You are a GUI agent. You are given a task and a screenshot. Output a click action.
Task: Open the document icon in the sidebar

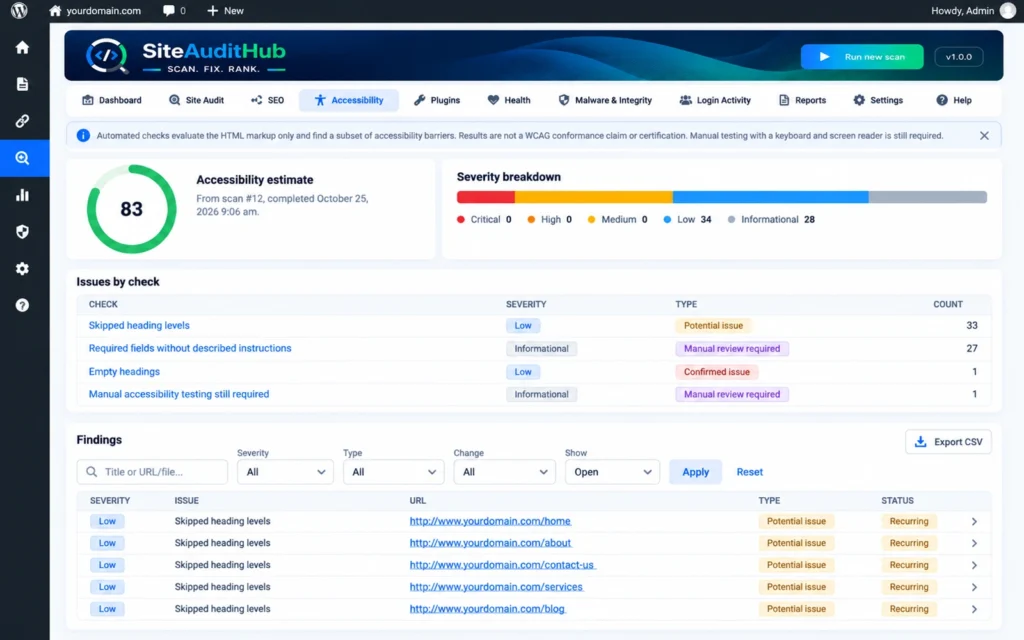[22, 84]
